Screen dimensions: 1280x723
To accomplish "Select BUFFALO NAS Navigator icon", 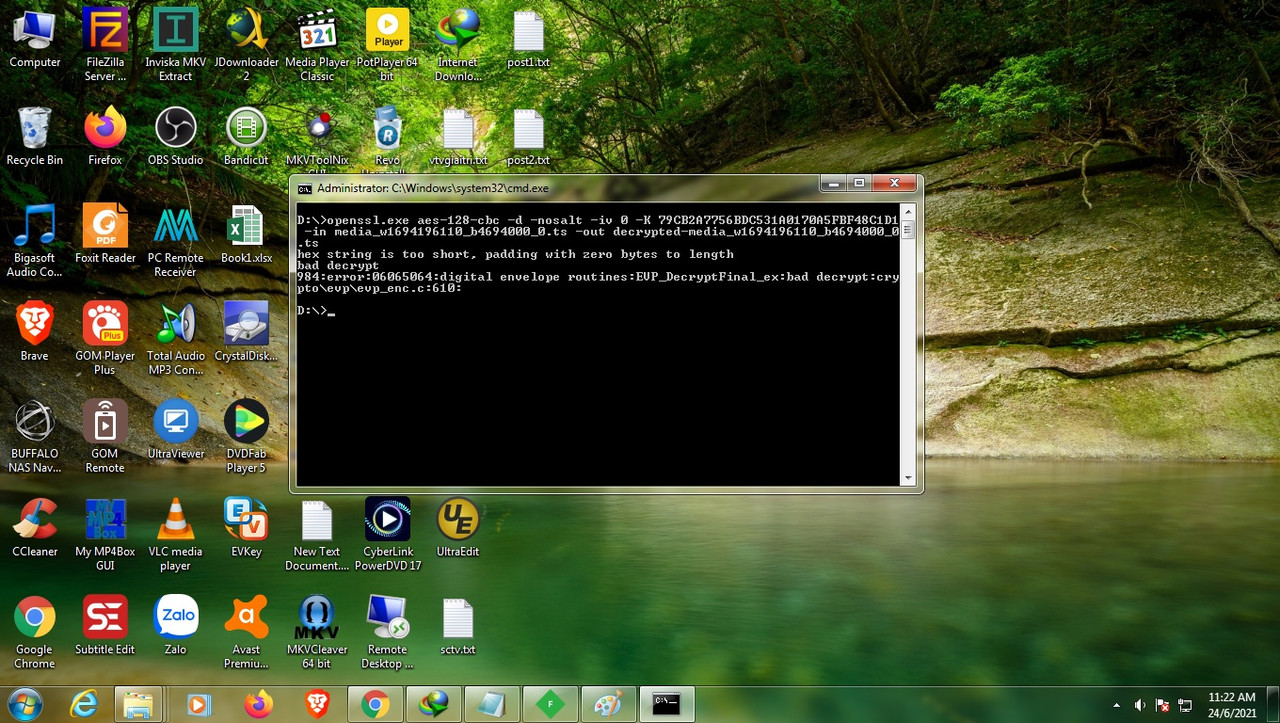I will pos(34,437).
